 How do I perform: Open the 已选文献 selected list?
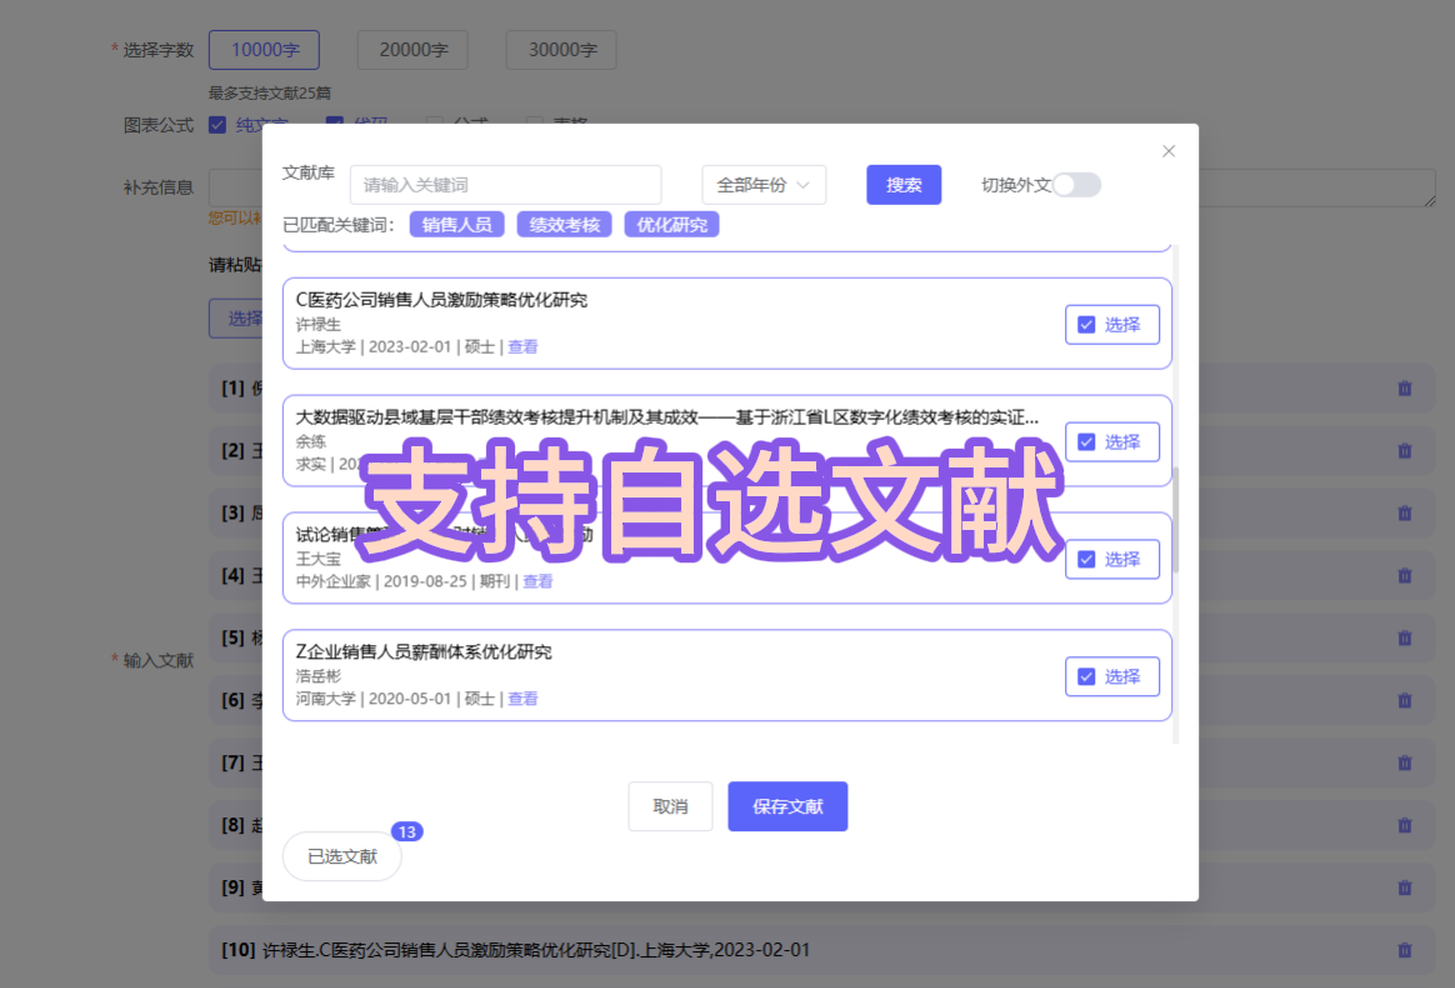click(x=342, y=856)
